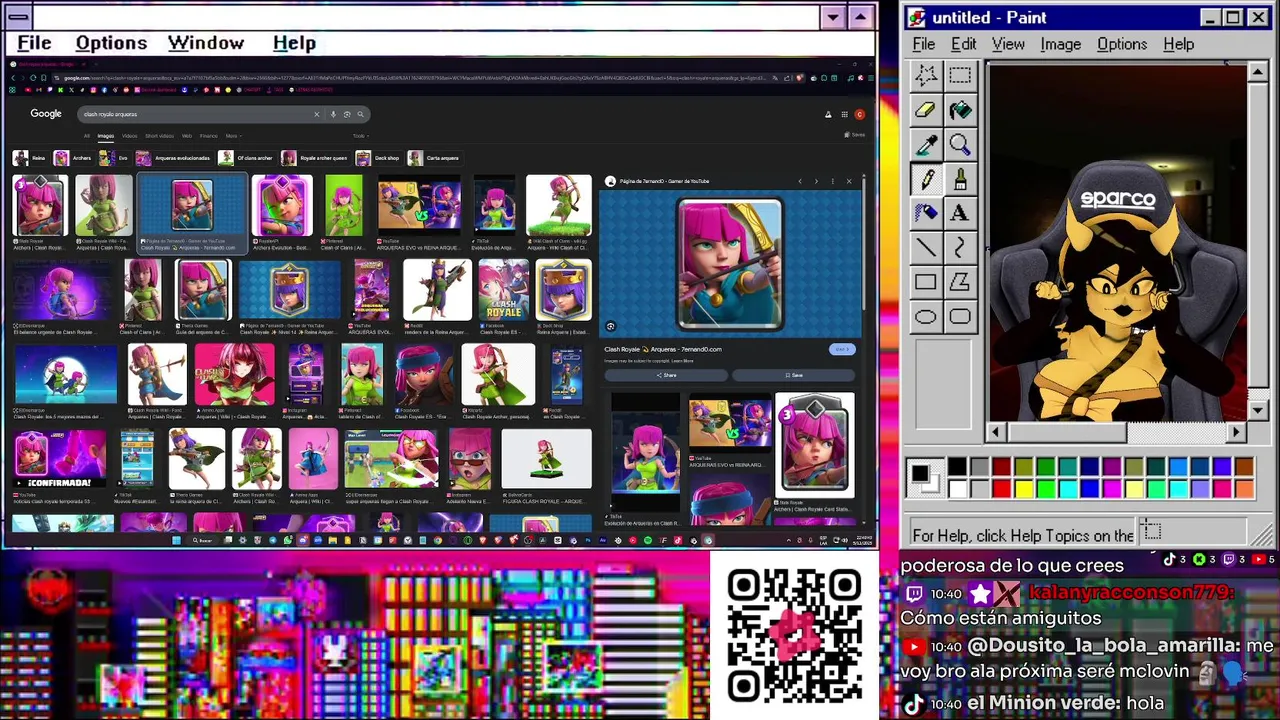Choose the Polygon shape tool
Image resolution: width=1280 pixels, height=720 pixels.
(960, 282)
